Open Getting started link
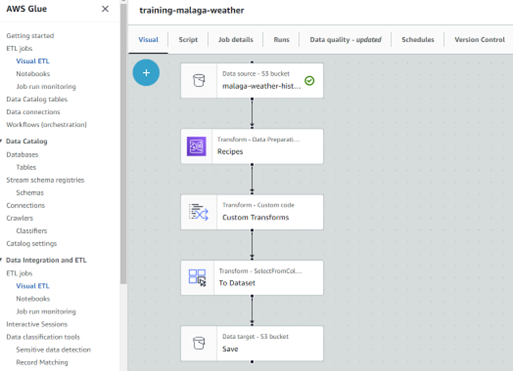This screenshot has height=371, width=513. coord(30,36)
